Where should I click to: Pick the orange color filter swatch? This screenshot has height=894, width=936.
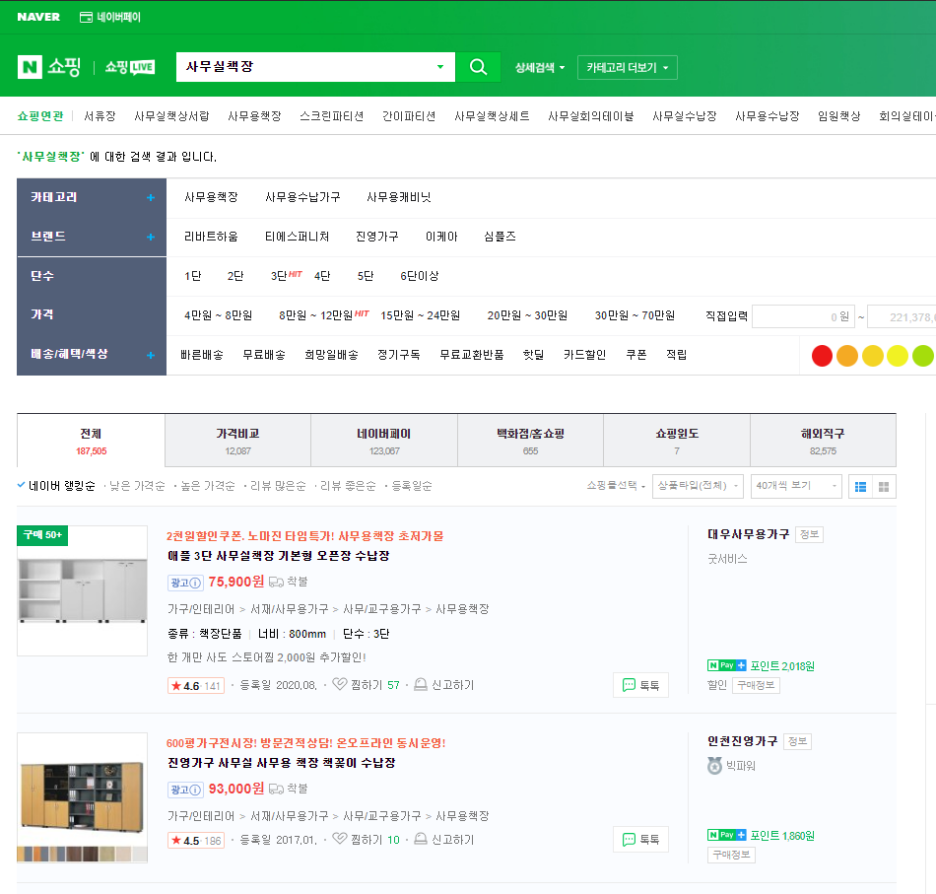pyautogui.click(x=847, y=356)
